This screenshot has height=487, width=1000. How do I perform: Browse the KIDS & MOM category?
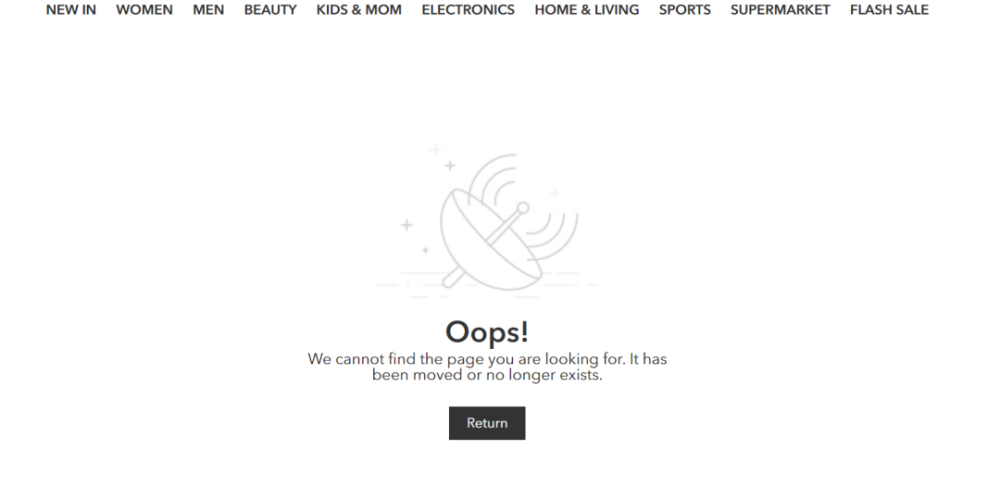[359, 10]
